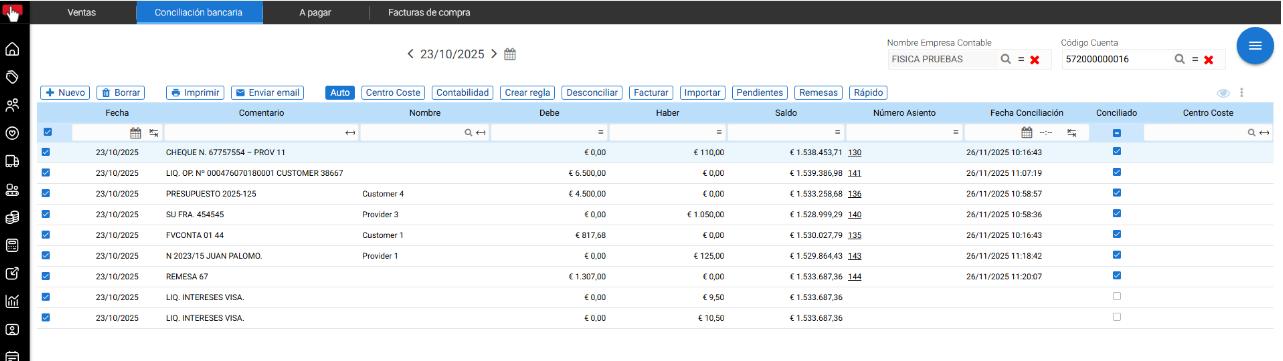Toggle the select-all checkbox in the filter row
The image size is (1283, 361).
coord(48,132)
